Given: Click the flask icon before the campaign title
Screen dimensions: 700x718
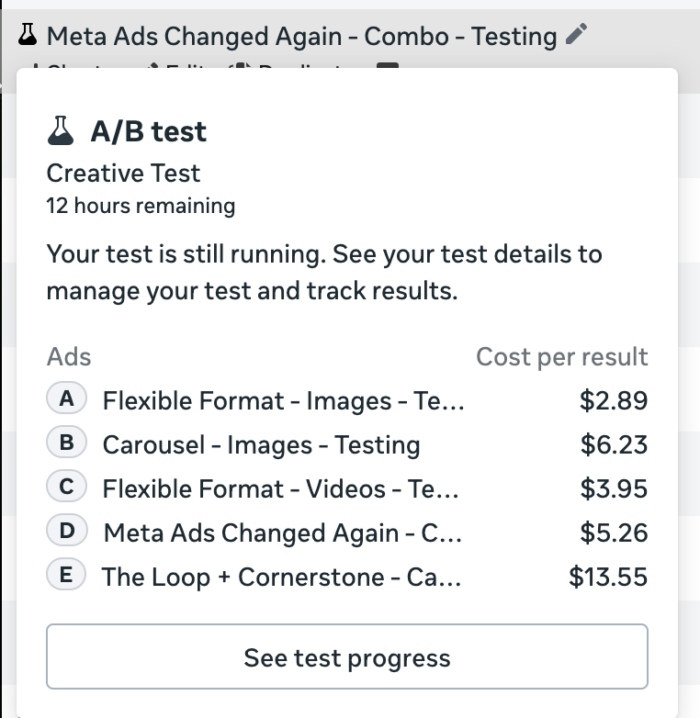Looking at the screenshot, I should 29,36.
